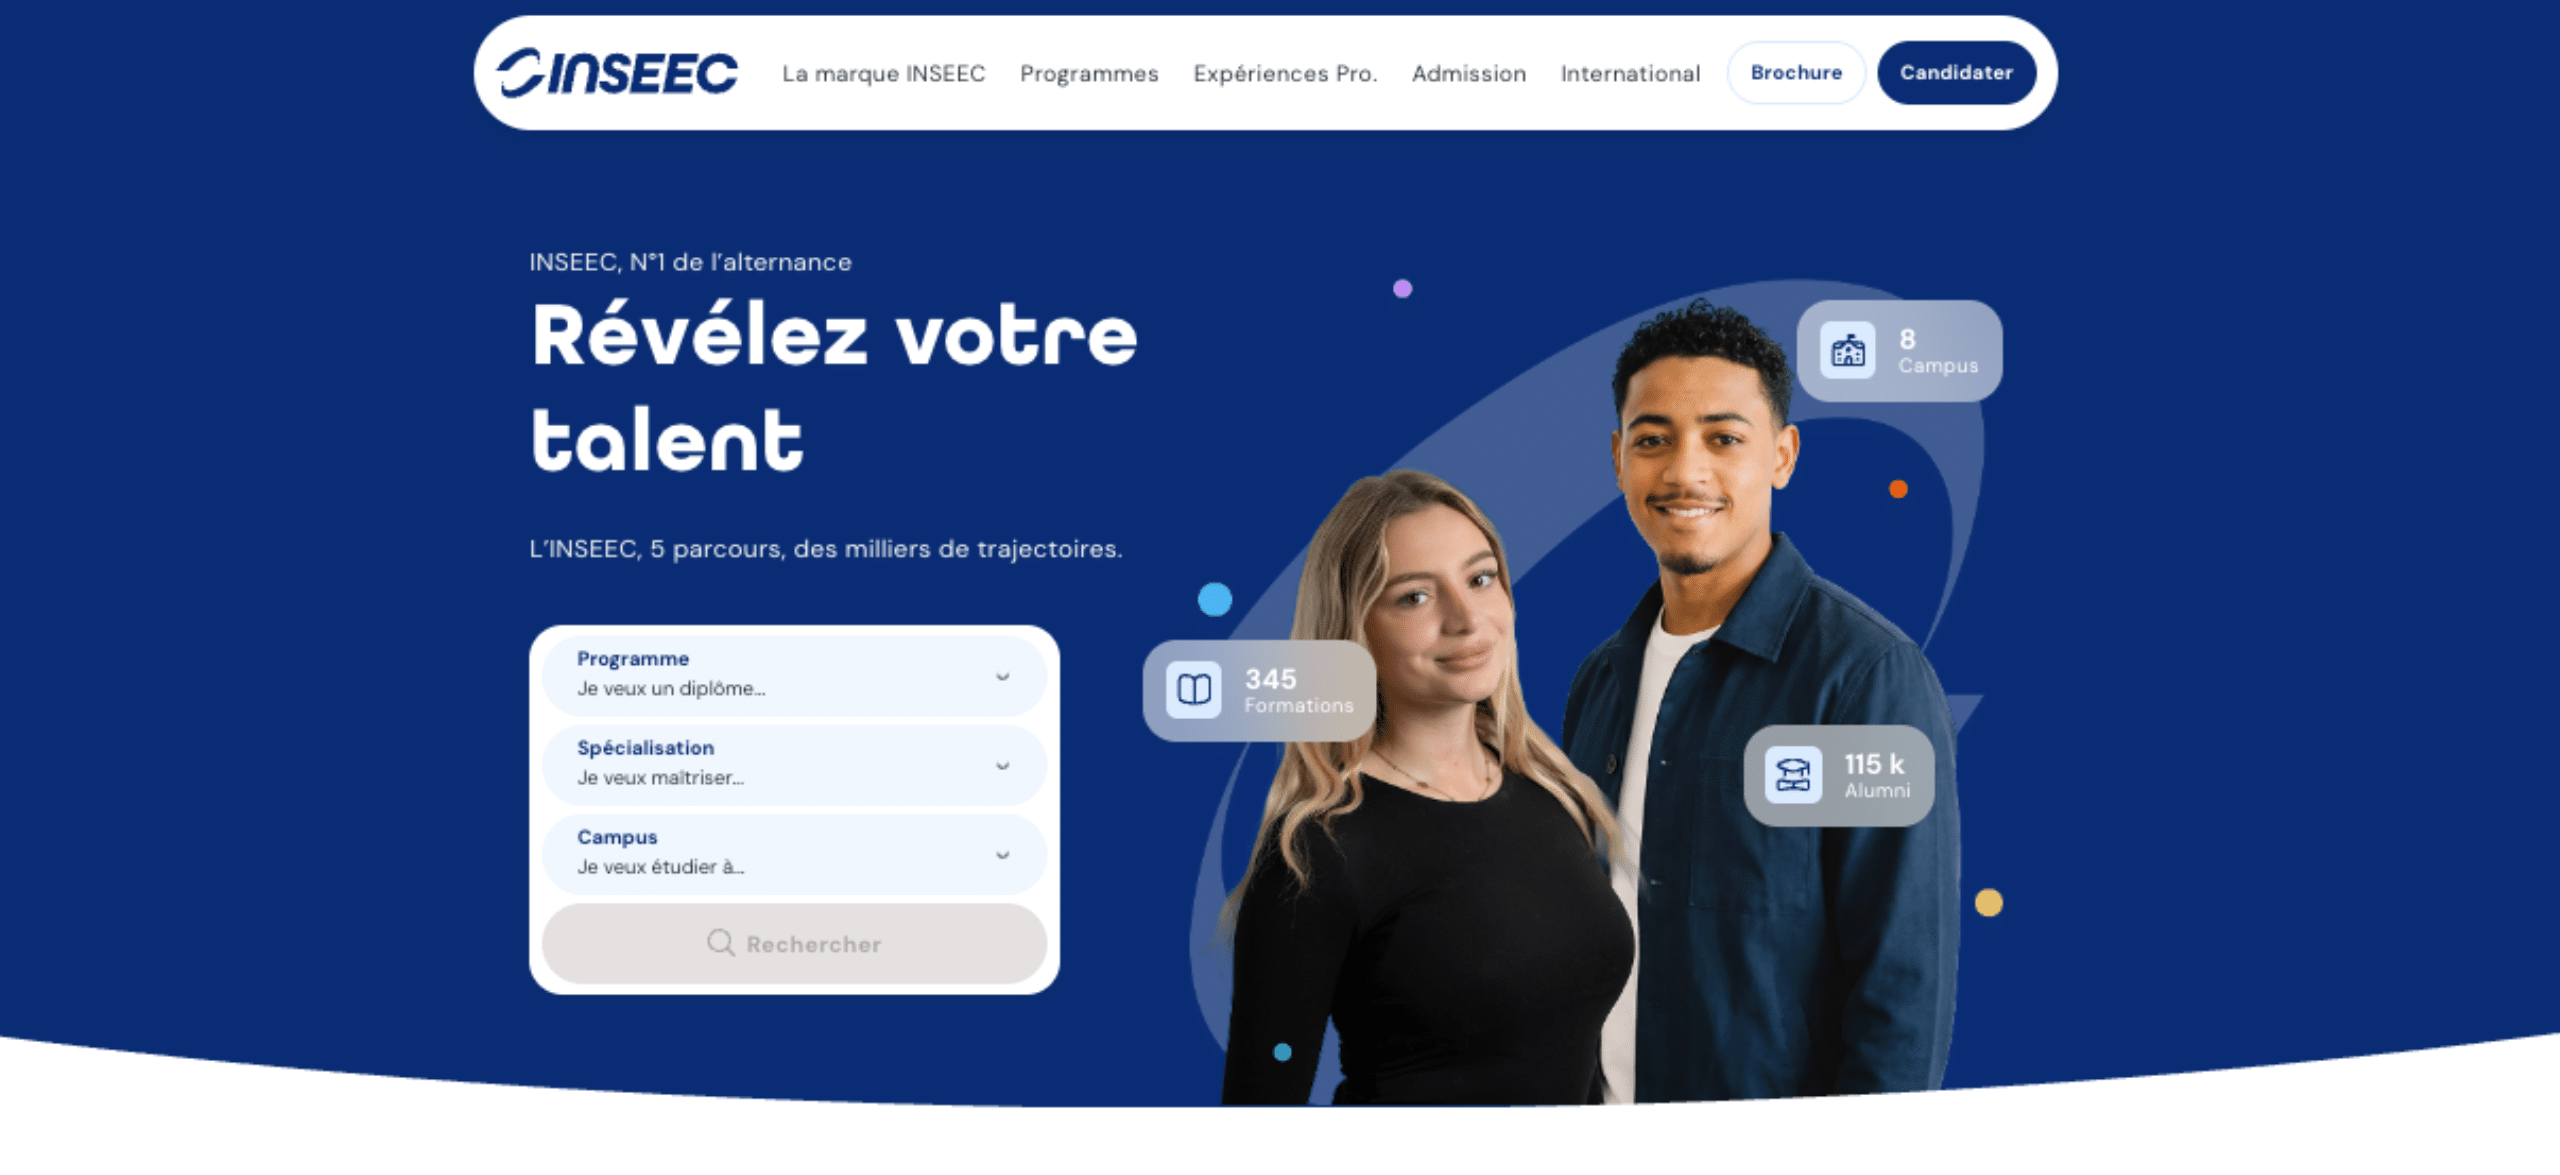The image size is (2560, 1175).
Task: Click the magnifying glass search icon
Action: click(720, 943)
